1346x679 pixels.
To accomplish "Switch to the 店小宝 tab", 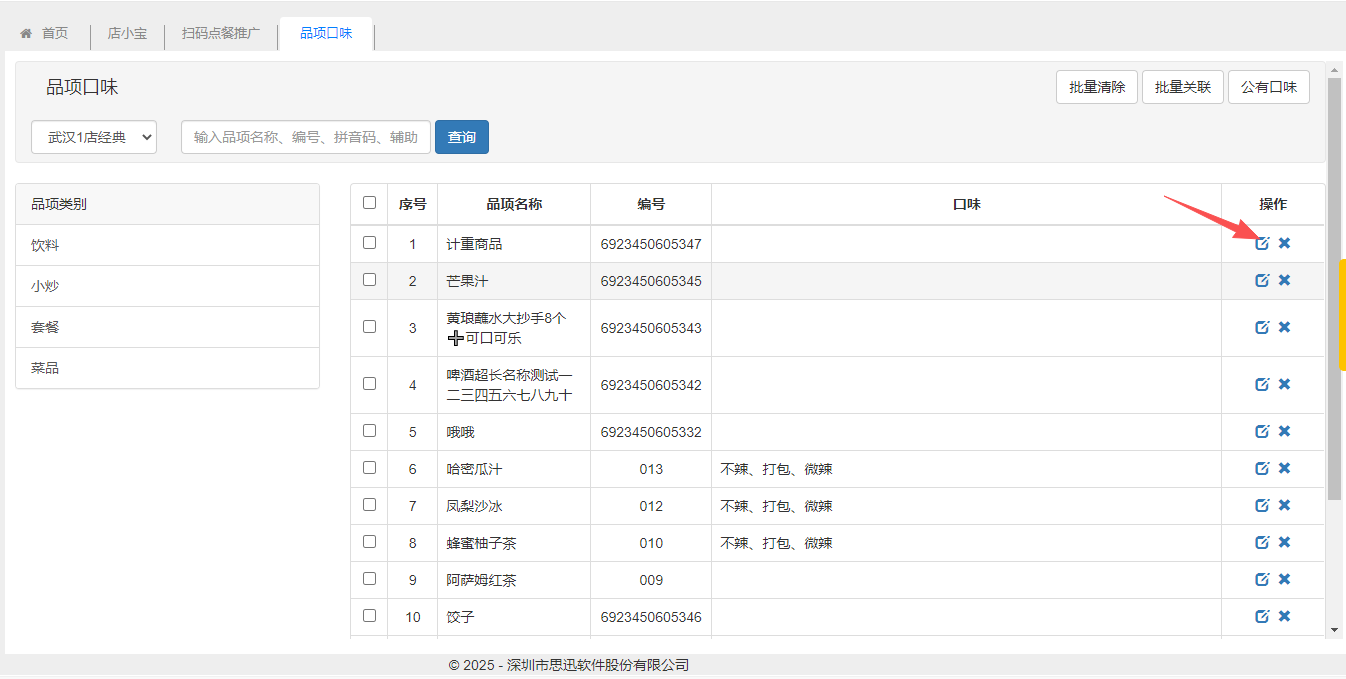I will pos(127,34).
